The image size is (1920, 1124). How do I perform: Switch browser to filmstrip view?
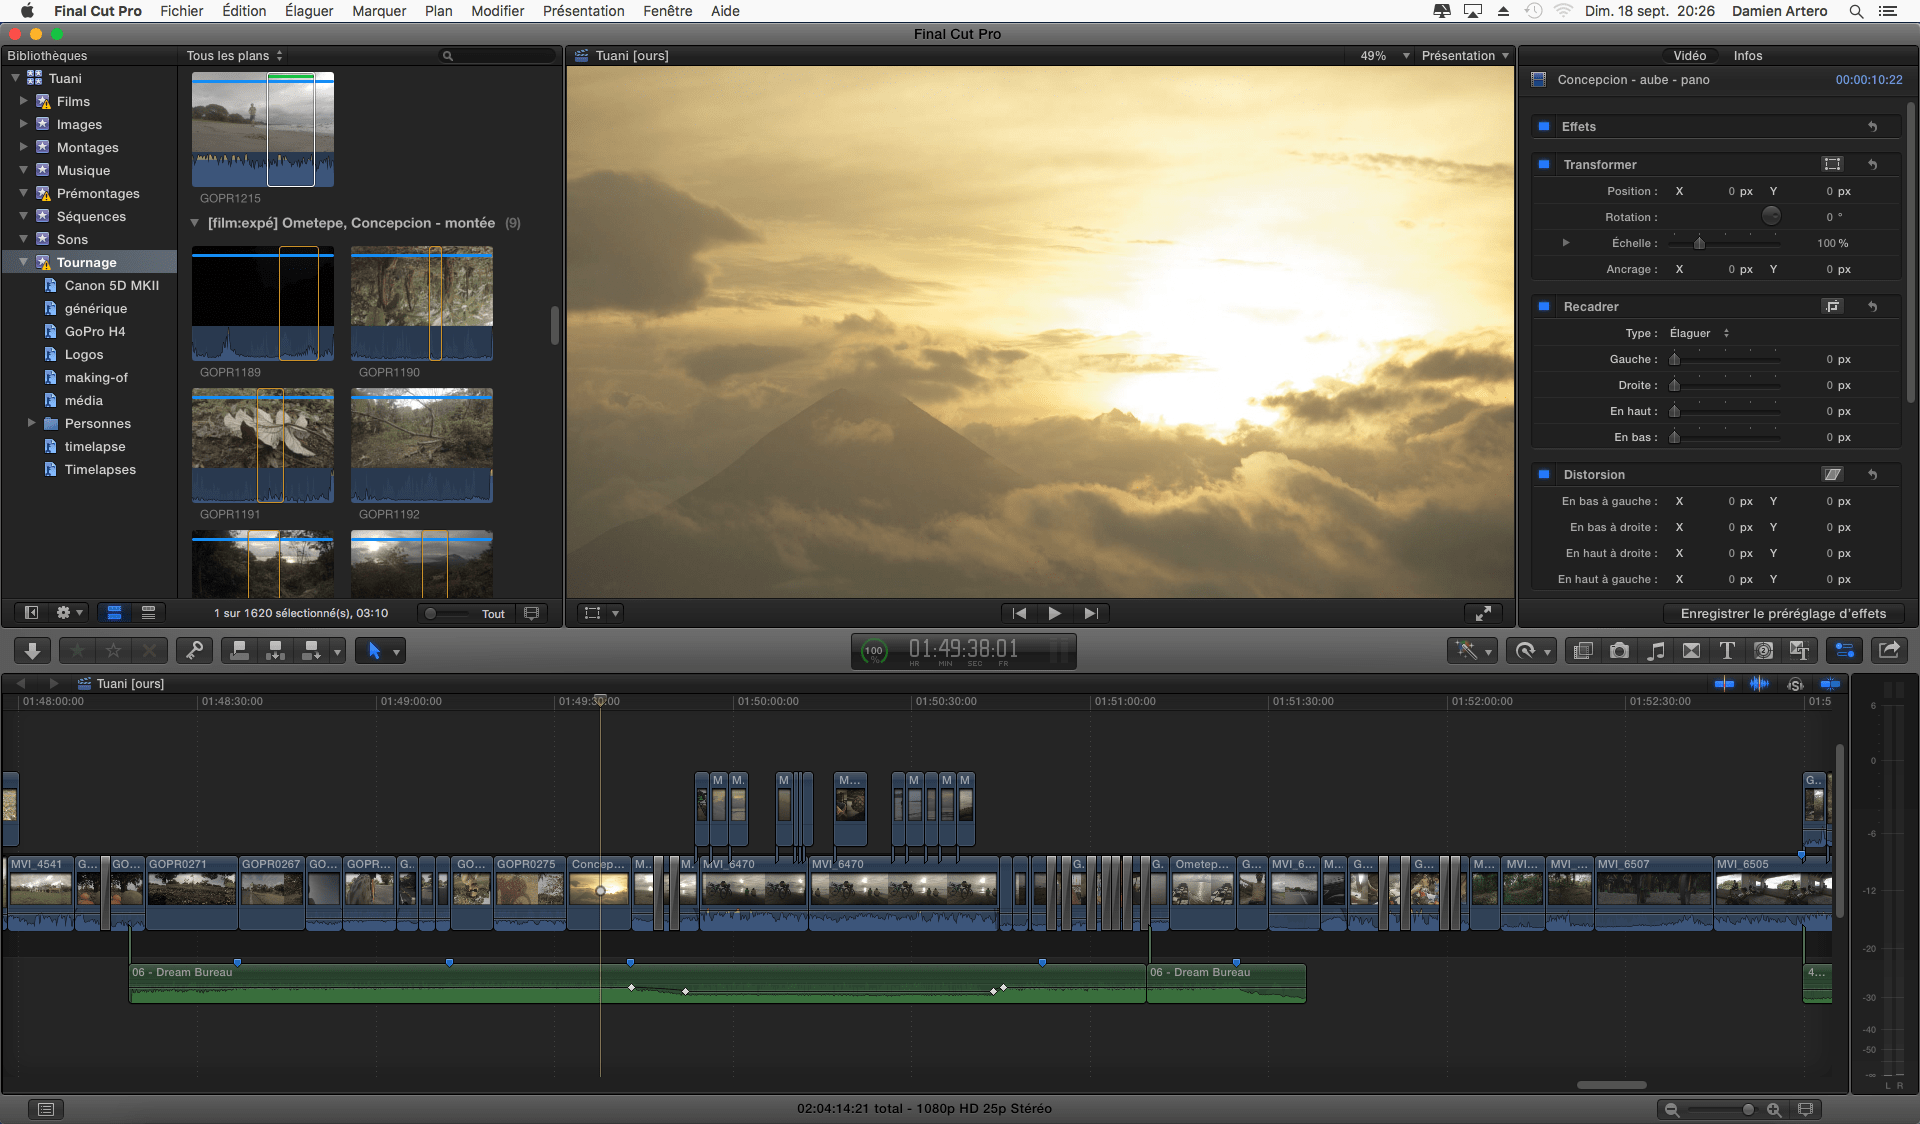coord(114,613)
